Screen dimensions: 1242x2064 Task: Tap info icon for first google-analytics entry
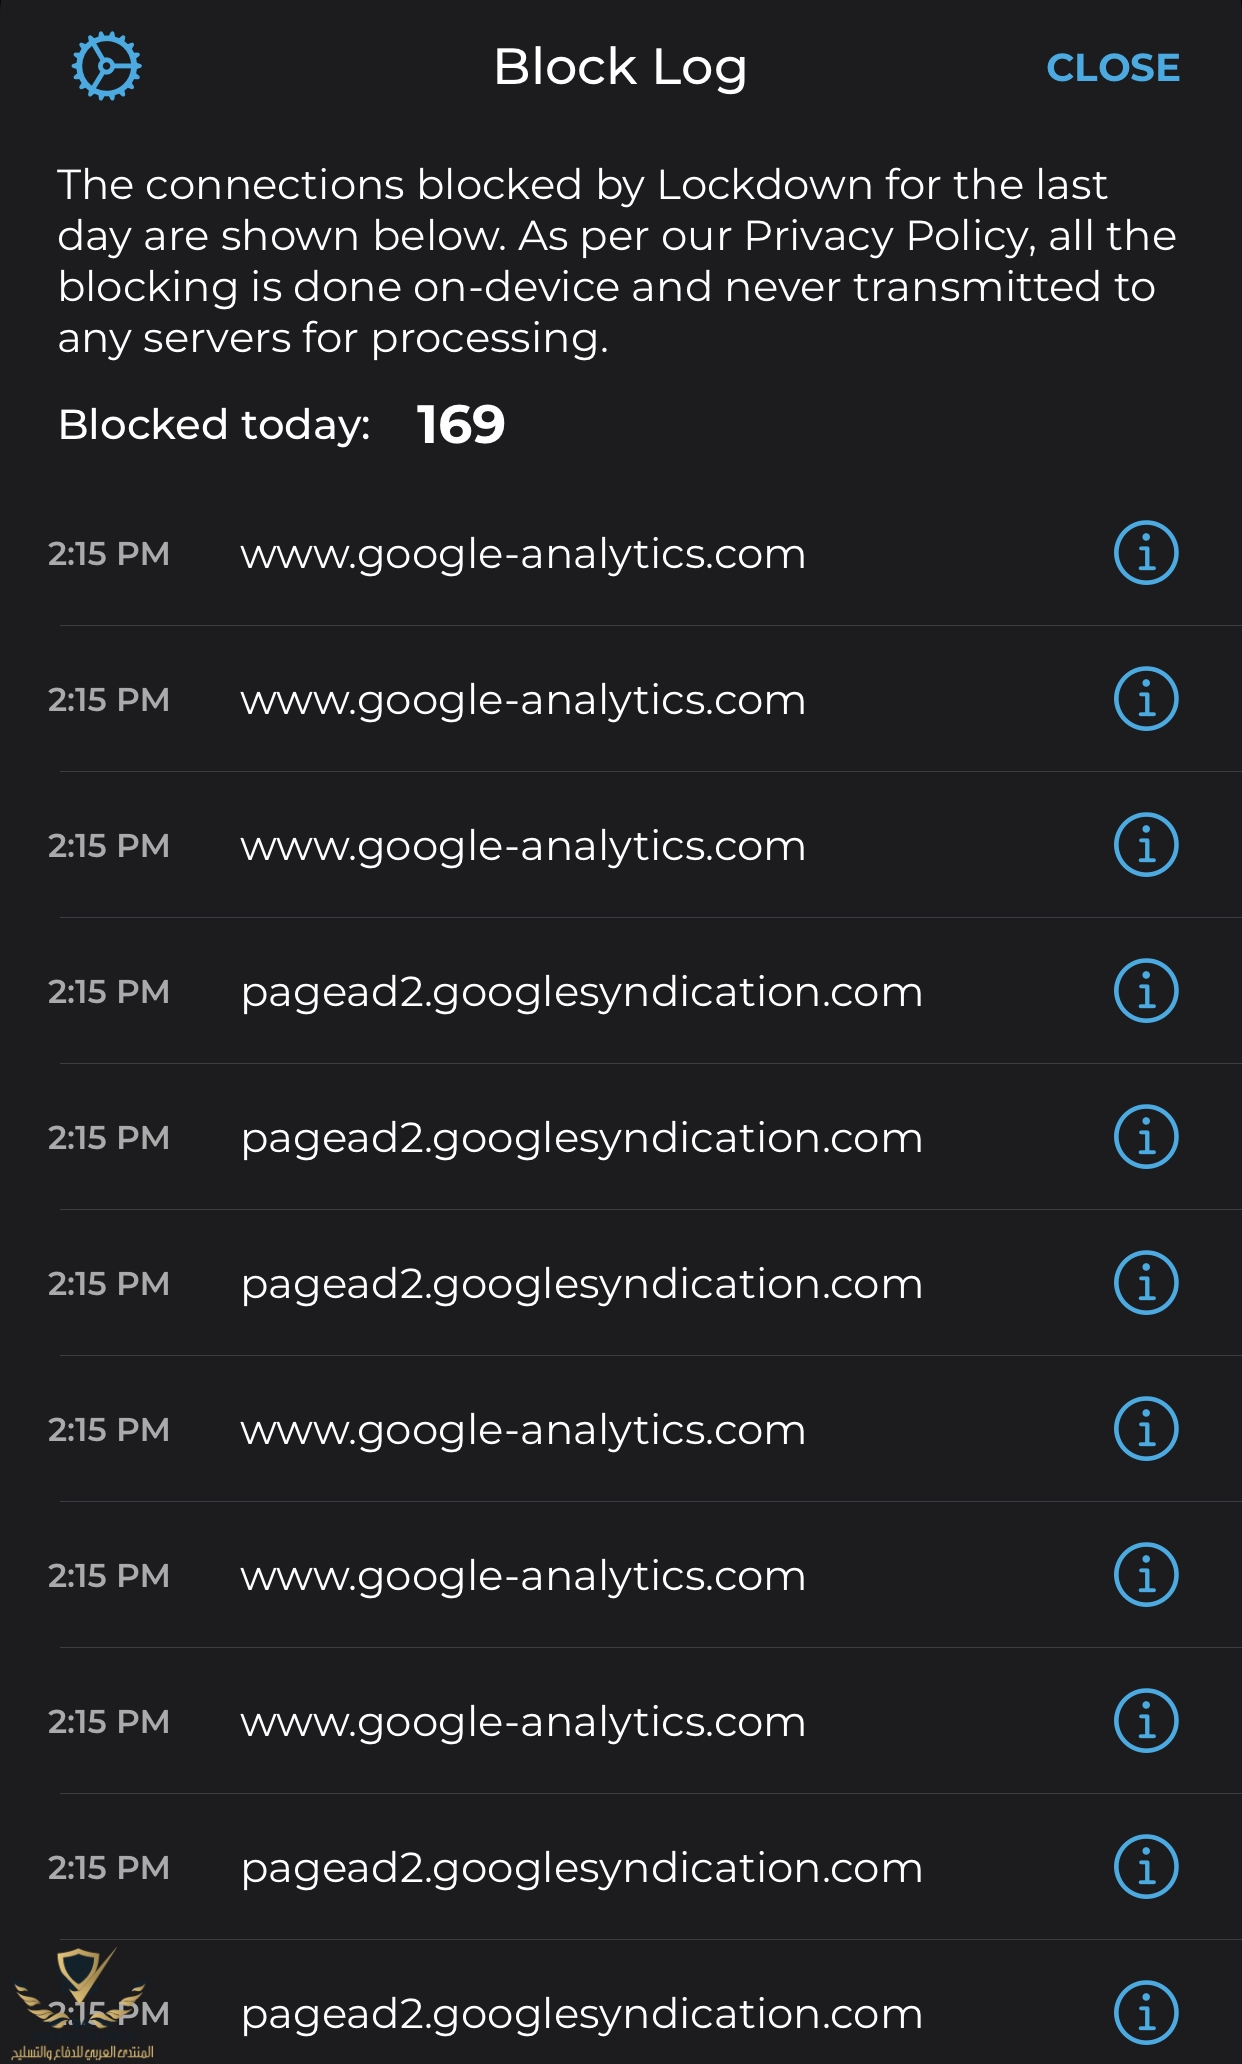(1146, 553)
